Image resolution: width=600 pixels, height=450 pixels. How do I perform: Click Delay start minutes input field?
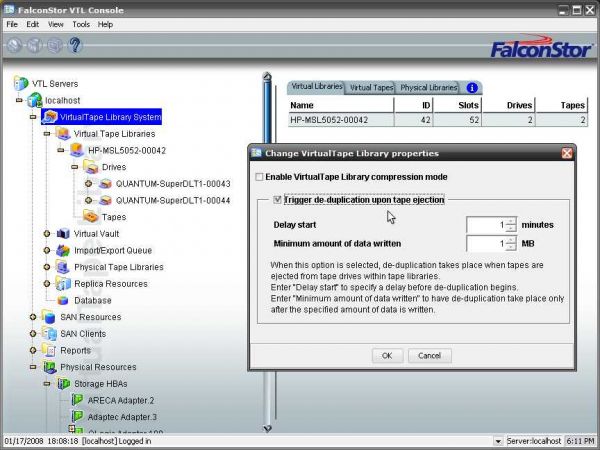486,225
